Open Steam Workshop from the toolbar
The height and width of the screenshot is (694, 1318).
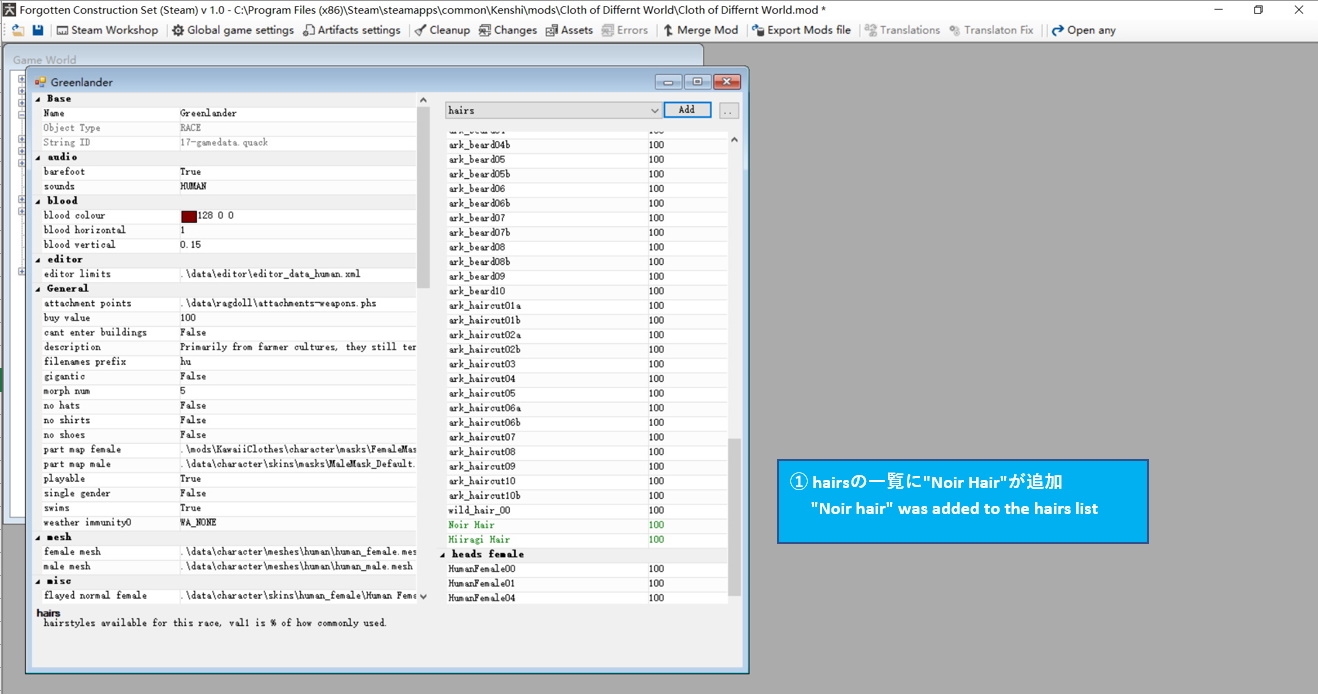(107, 30)
